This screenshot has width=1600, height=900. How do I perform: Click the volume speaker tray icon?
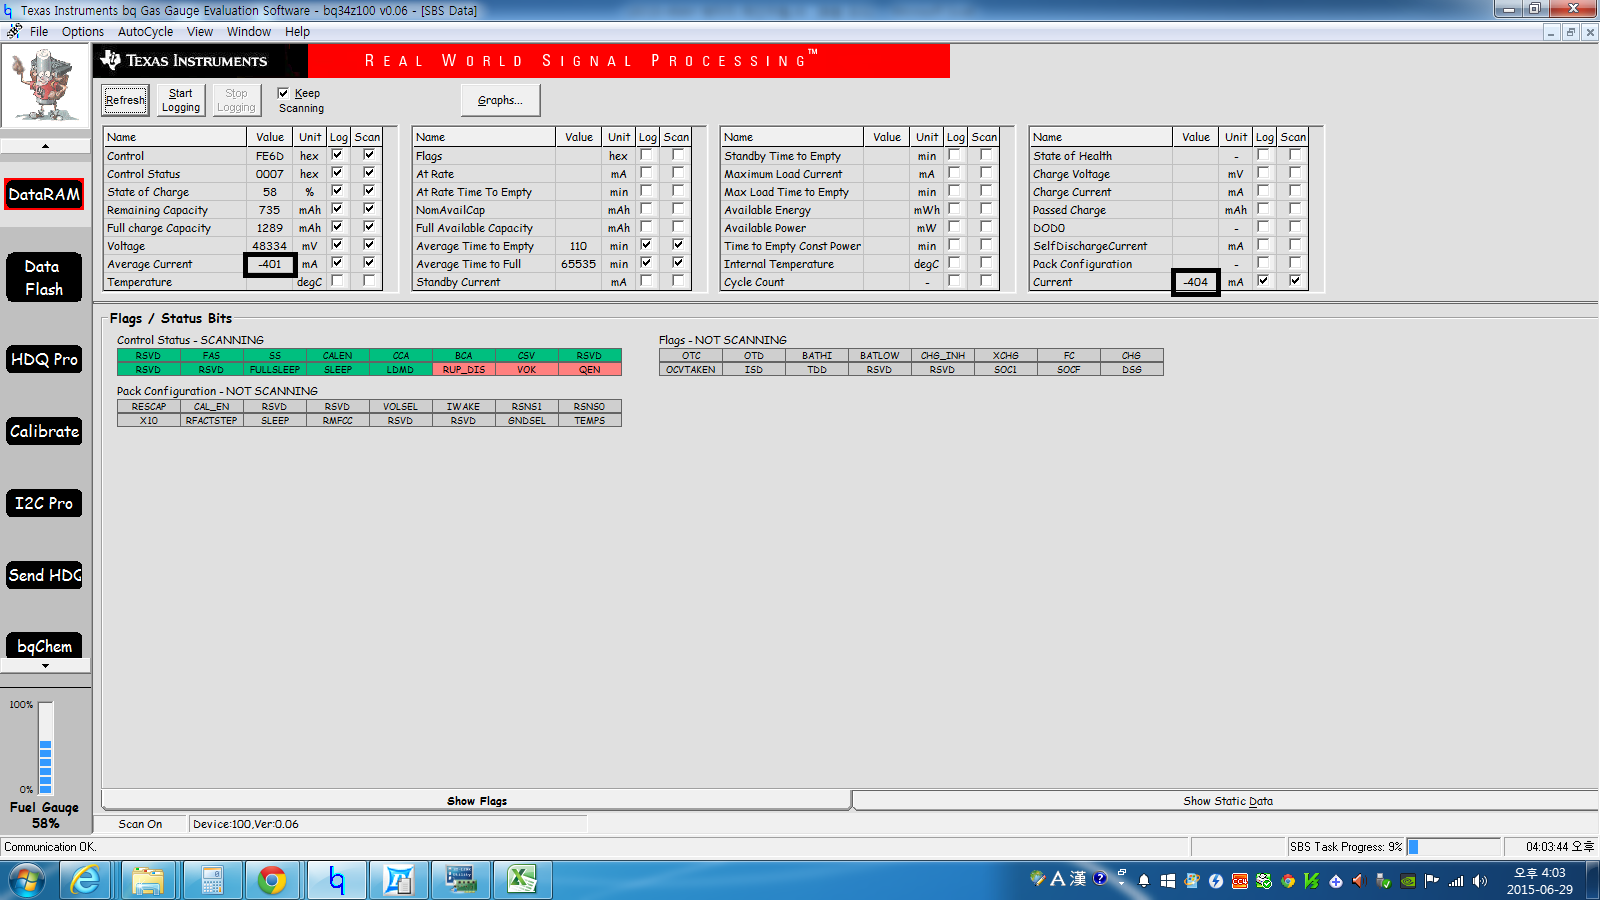[1480, 881]
